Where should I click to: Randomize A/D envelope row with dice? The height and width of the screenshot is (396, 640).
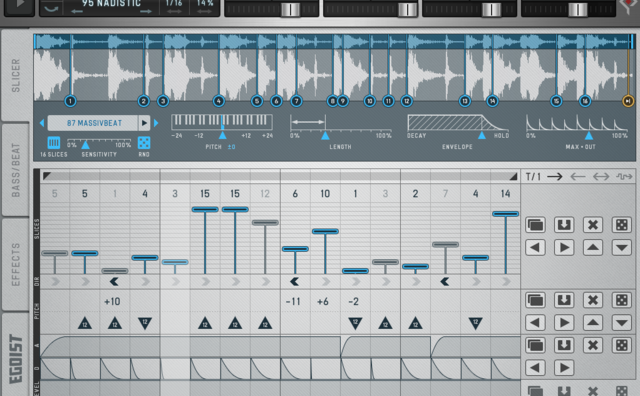pyautogui.click(x=622, y=345)
